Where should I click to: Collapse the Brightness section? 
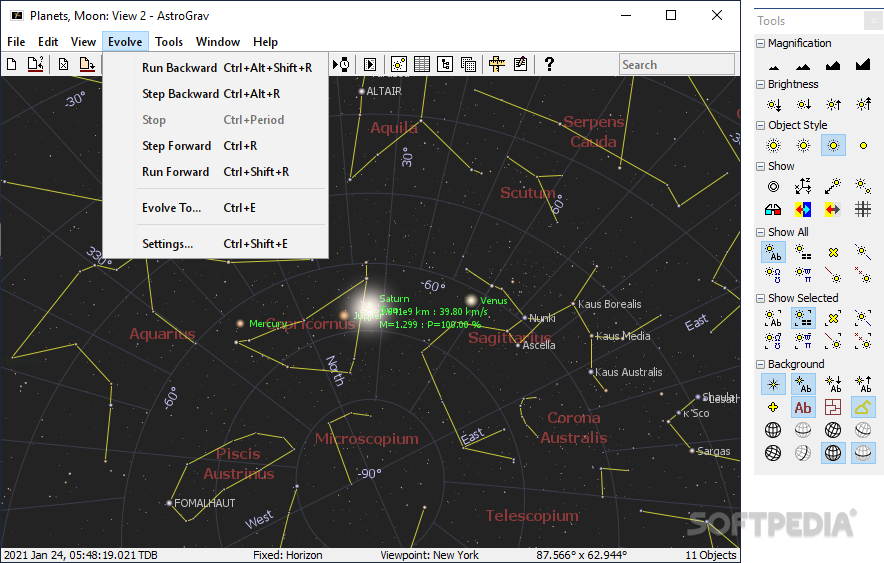pos(761,85)
